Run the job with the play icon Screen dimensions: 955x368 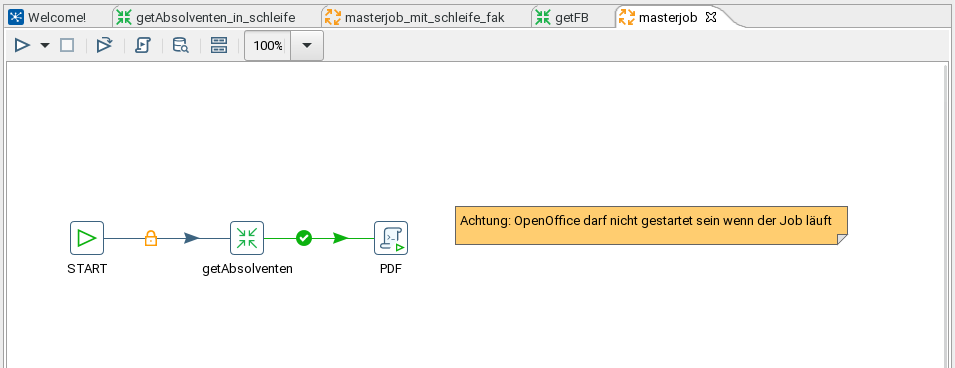click(23, 46)
